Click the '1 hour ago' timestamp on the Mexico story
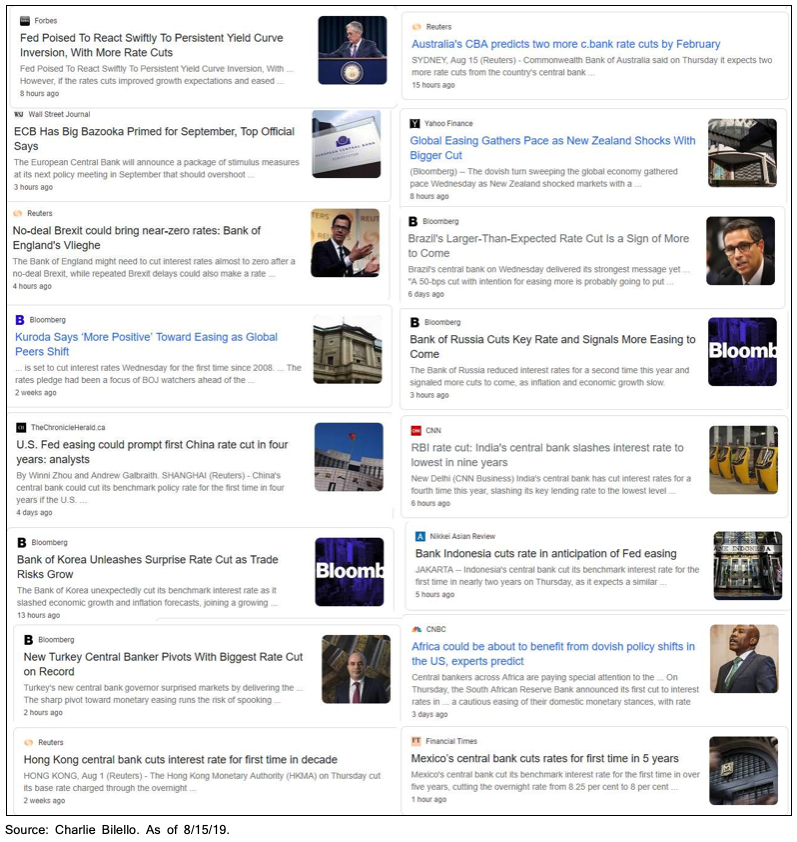This screenshot has width=797, height=842. pos(429,800)
